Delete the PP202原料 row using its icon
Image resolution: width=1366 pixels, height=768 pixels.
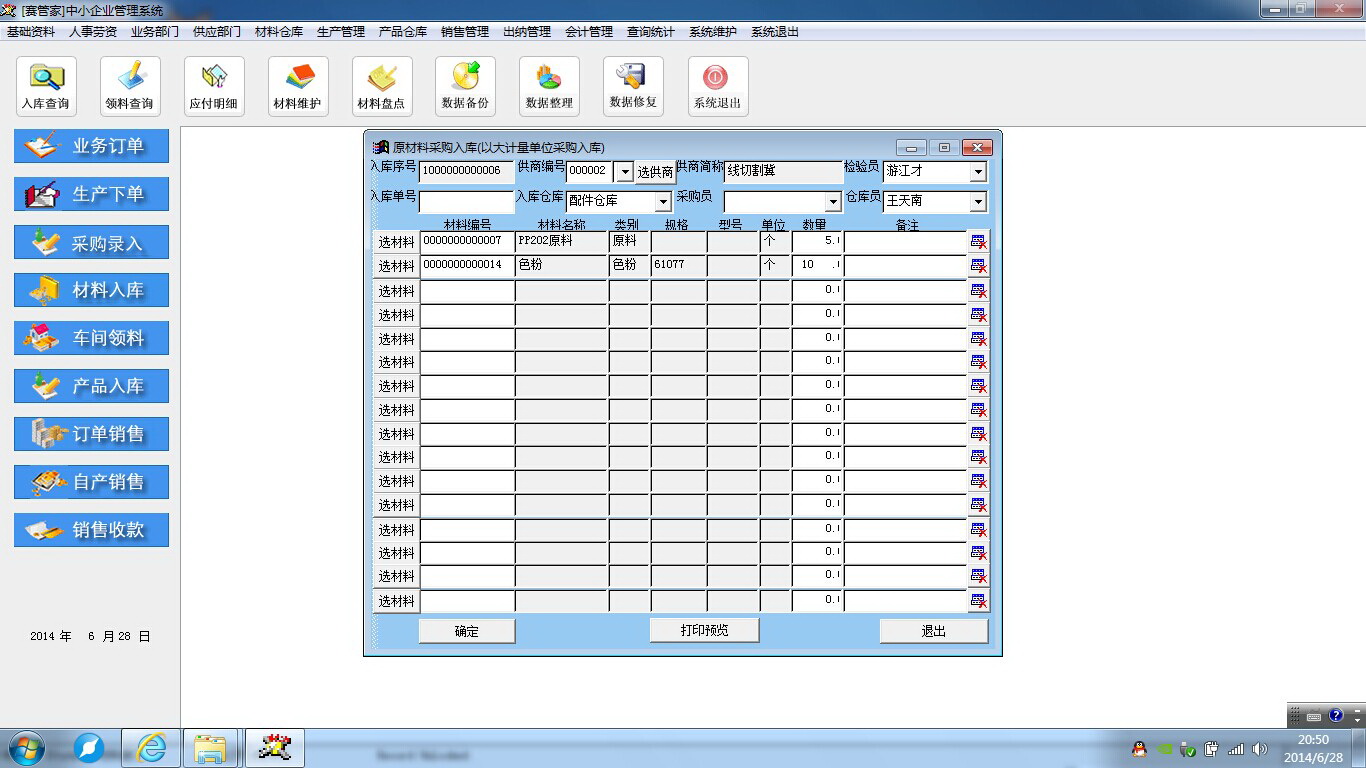pyautogui.click(x=978, y=242)
